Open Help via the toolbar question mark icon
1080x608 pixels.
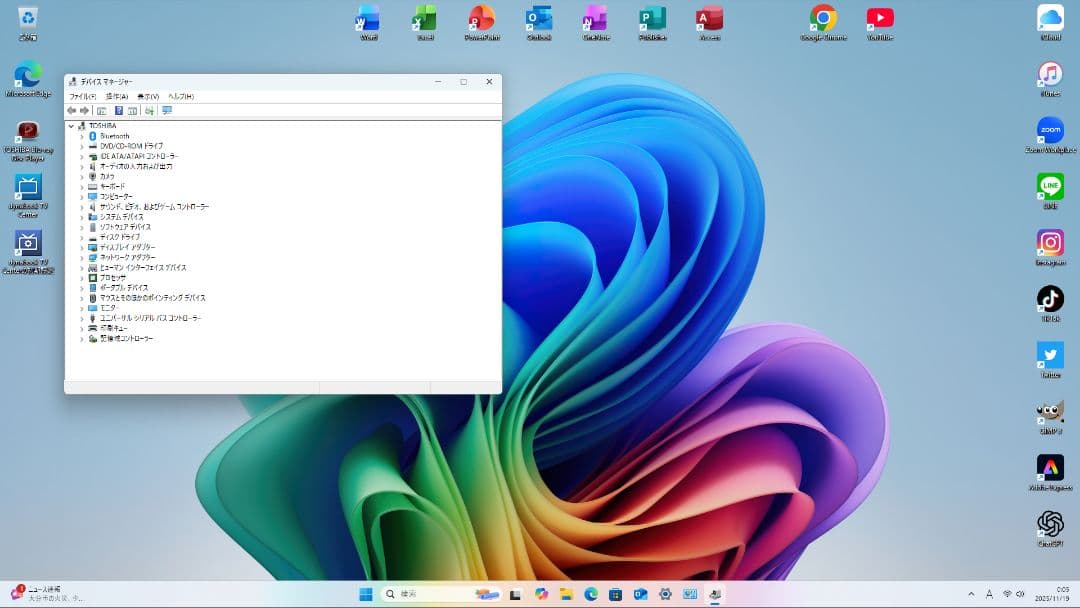[120, 110]
